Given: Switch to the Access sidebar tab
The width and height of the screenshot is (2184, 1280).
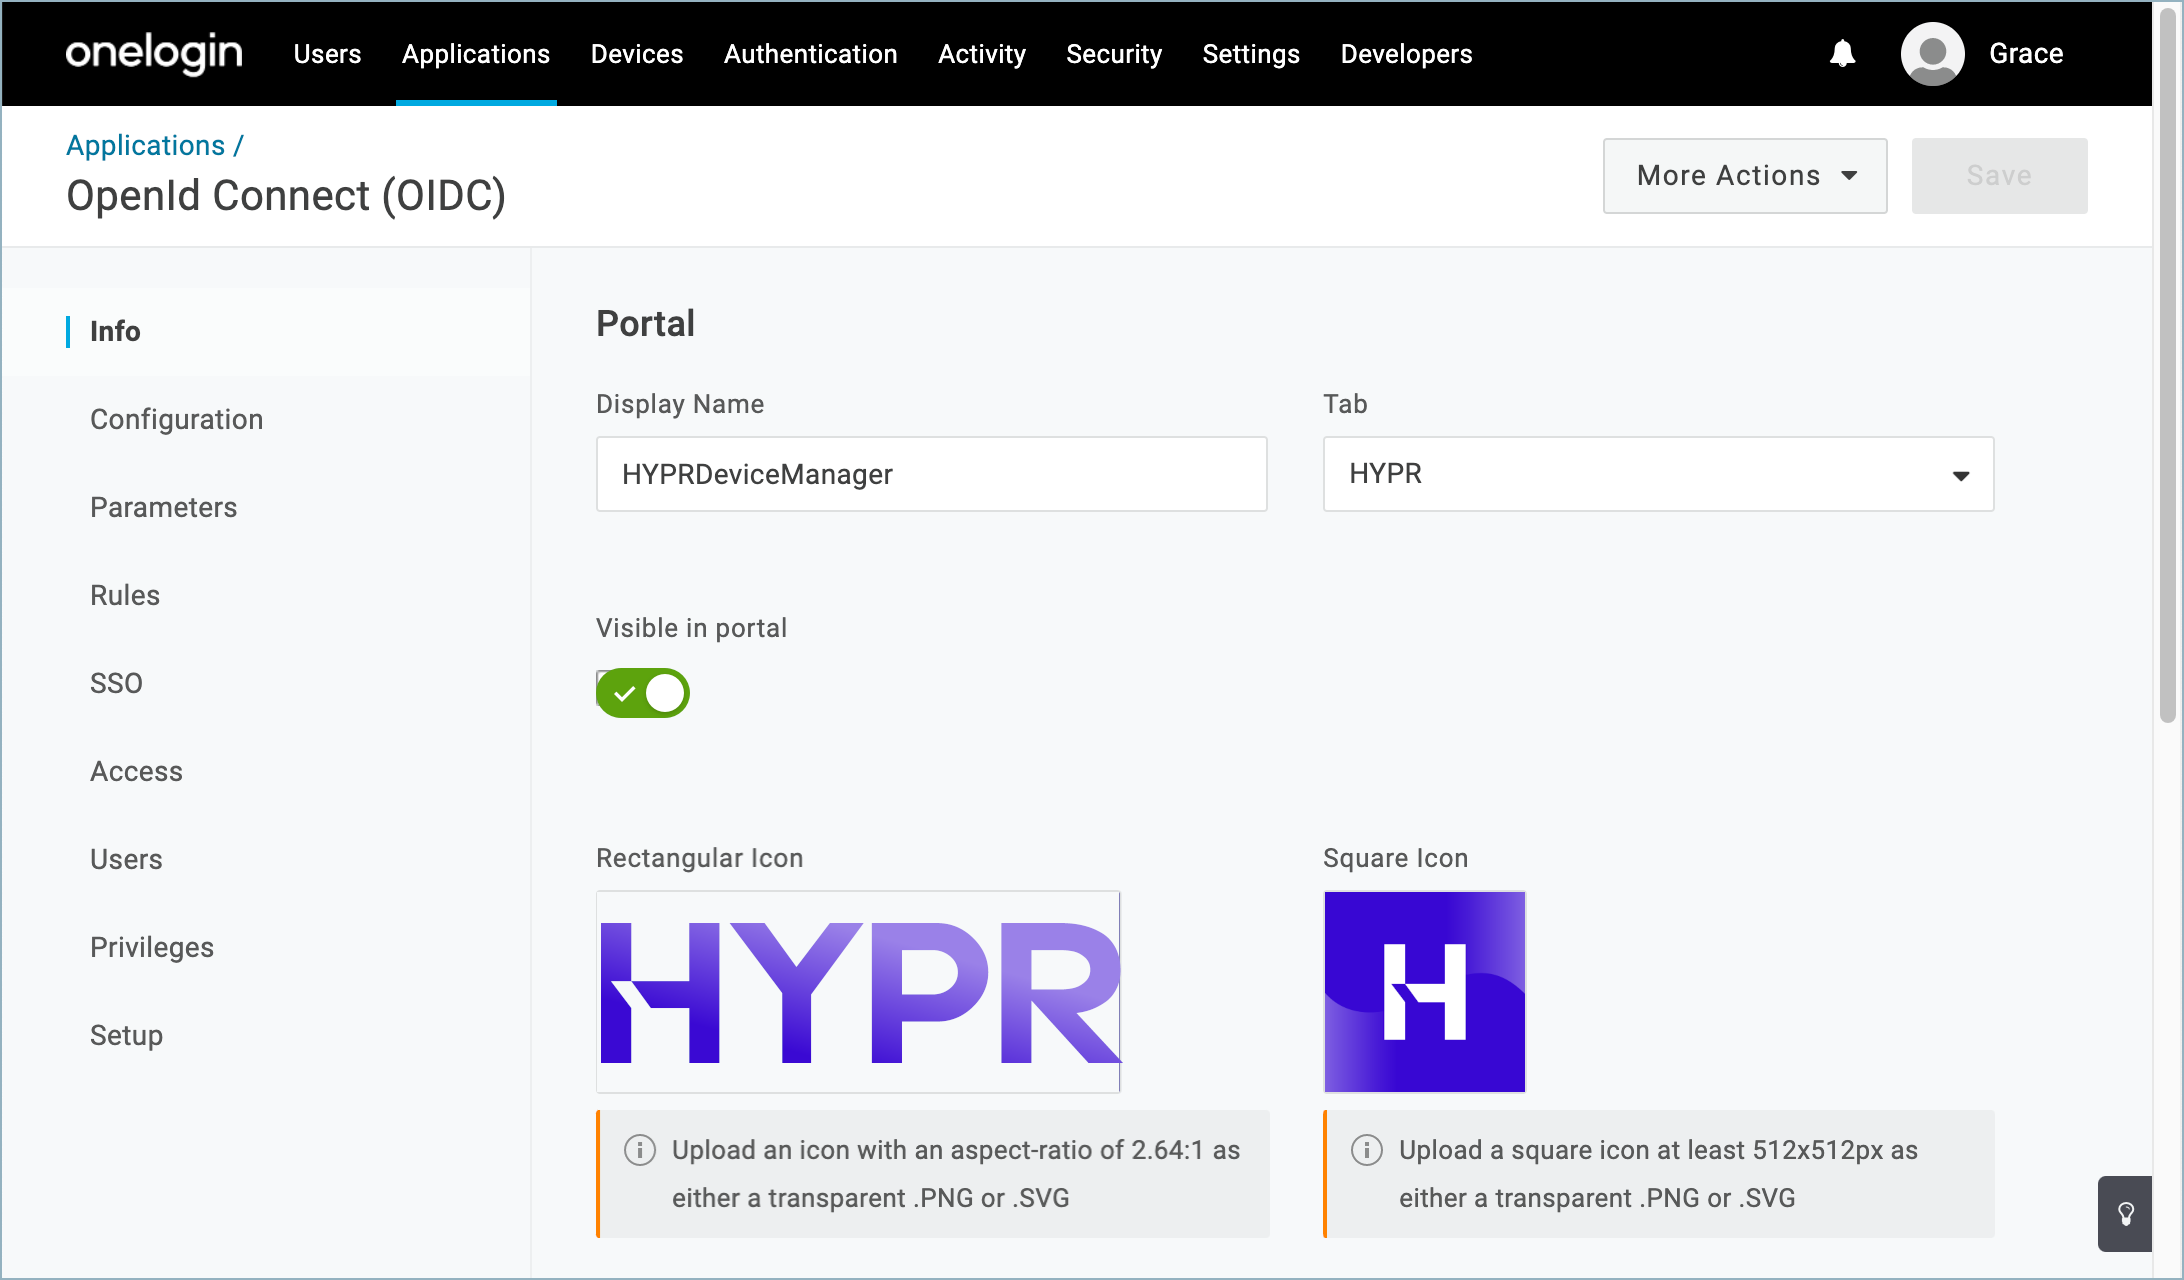Looking at the screenshot, I should click(x=137, y=771).
